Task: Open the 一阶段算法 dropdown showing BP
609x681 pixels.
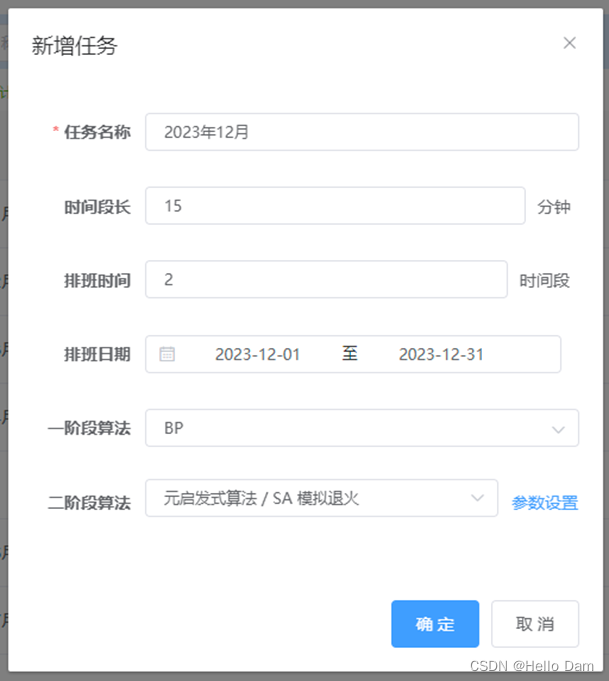Action: [x=362, y=428]
